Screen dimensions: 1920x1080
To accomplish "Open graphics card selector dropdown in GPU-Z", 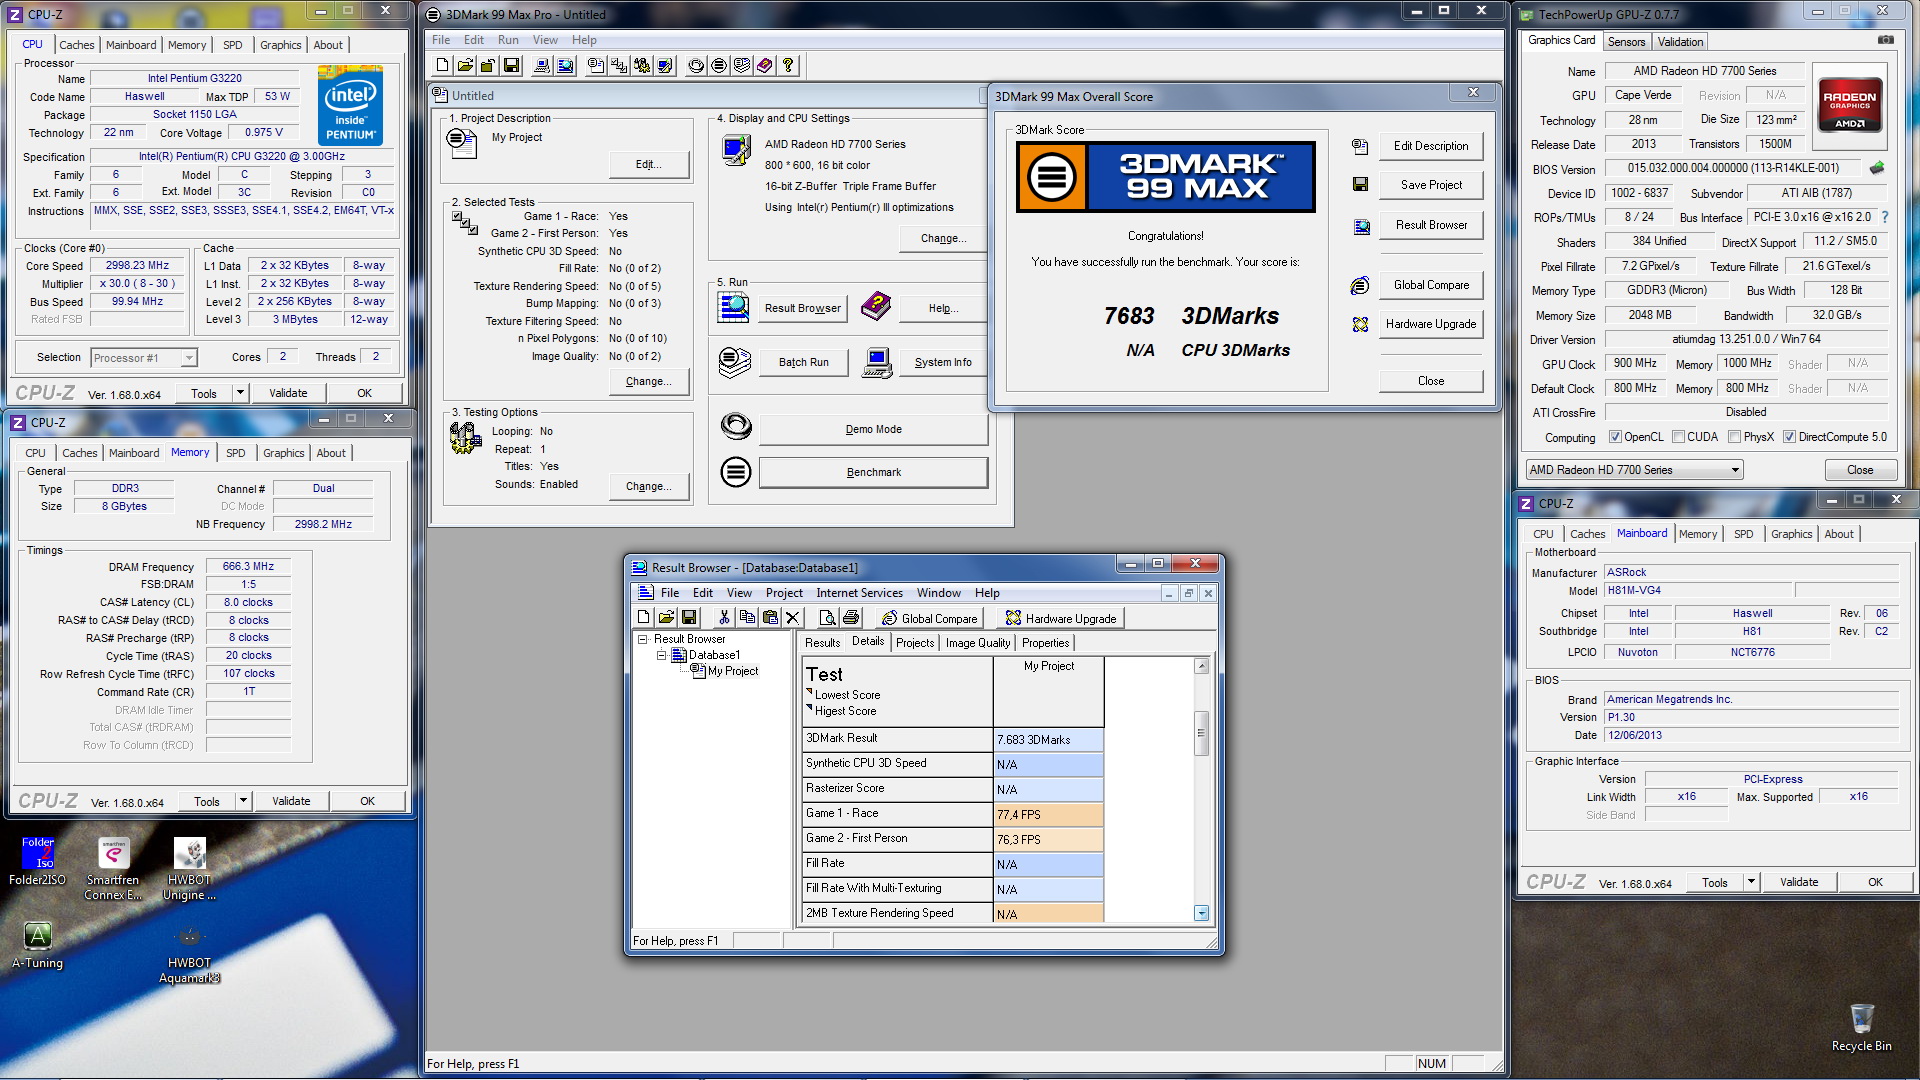I will (1635, 470).
